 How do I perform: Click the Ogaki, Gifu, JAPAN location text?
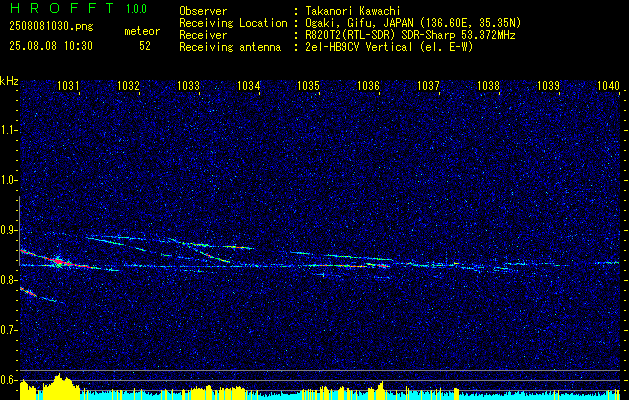pos(413,24)
